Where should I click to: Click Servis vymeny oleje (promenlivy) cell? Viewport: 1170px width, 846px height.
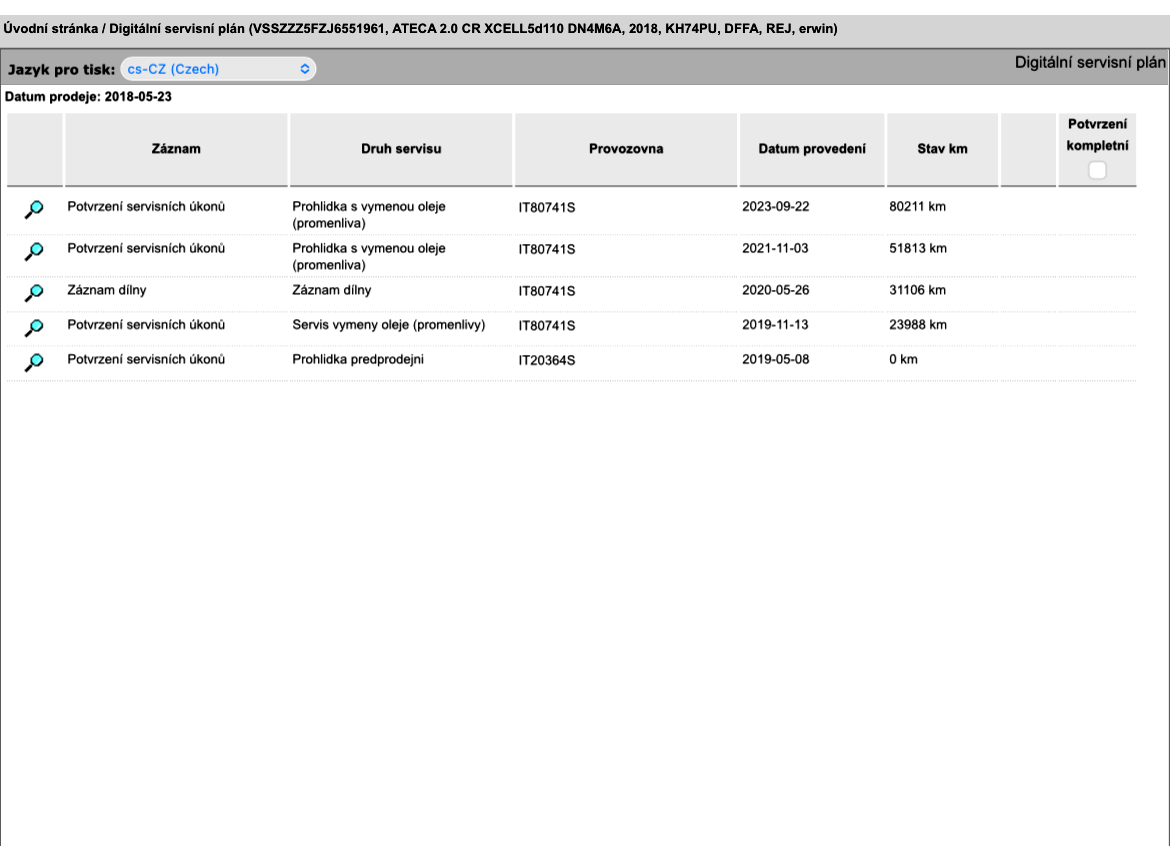389,325
